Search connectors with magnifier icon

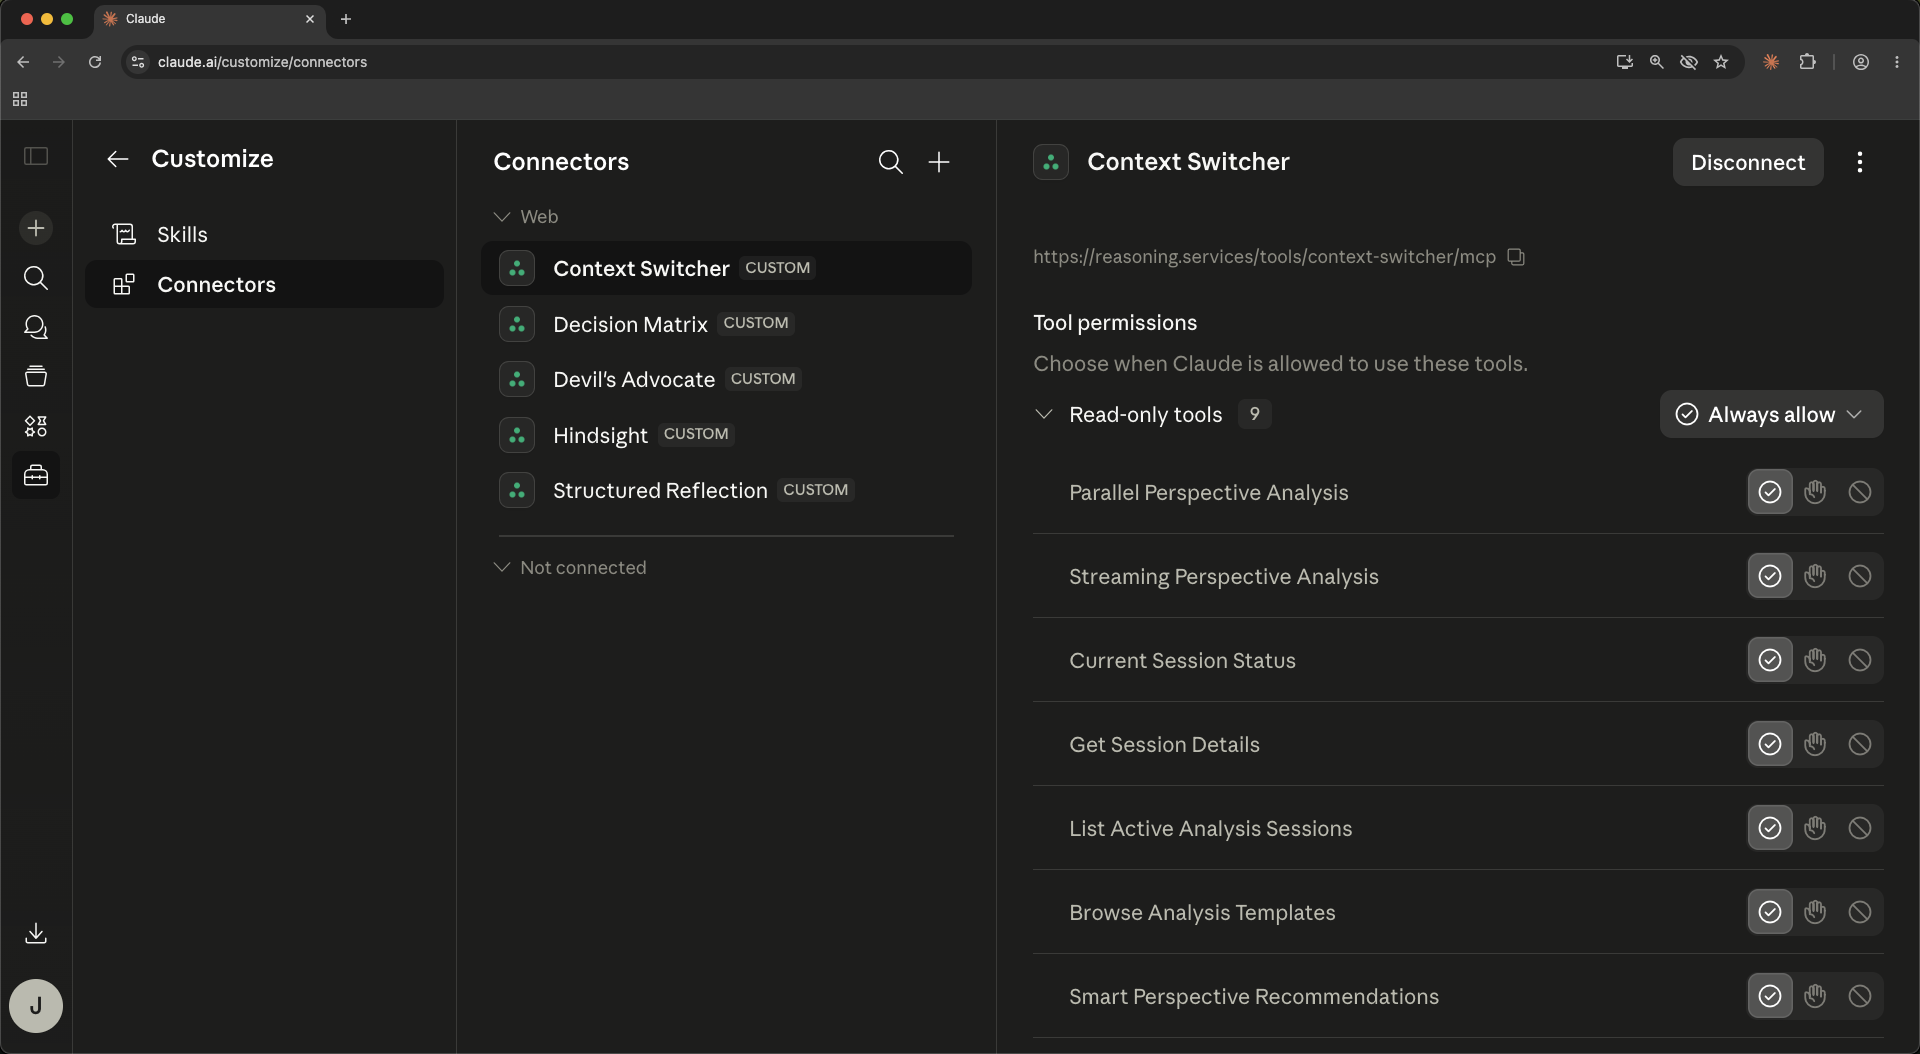(890, 162)
